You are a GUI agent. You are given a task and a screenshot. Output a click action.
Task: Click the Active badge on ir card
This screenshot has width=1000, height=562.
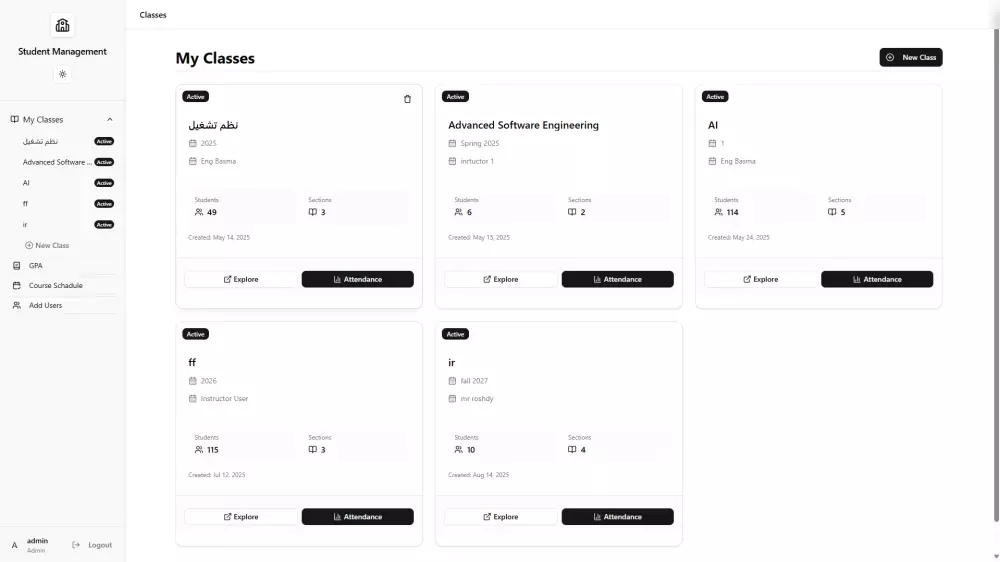[455, 334]
